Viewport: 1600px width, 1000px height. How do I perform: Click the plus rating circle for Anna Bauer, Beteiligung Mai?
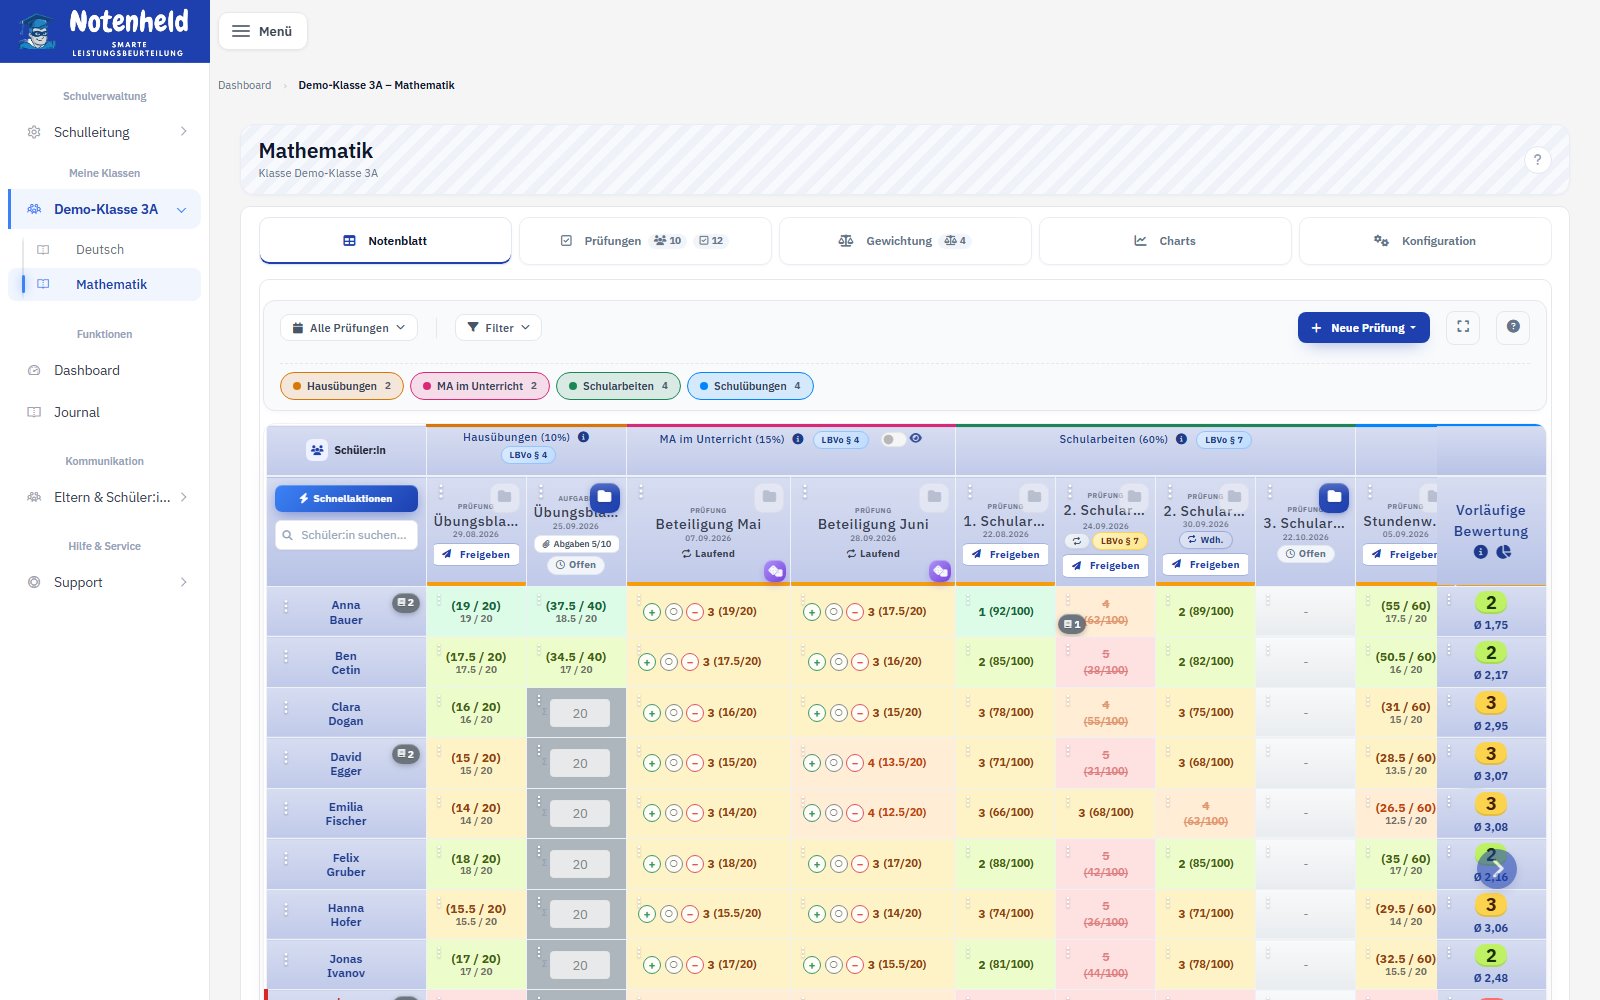tap(652, 612)
